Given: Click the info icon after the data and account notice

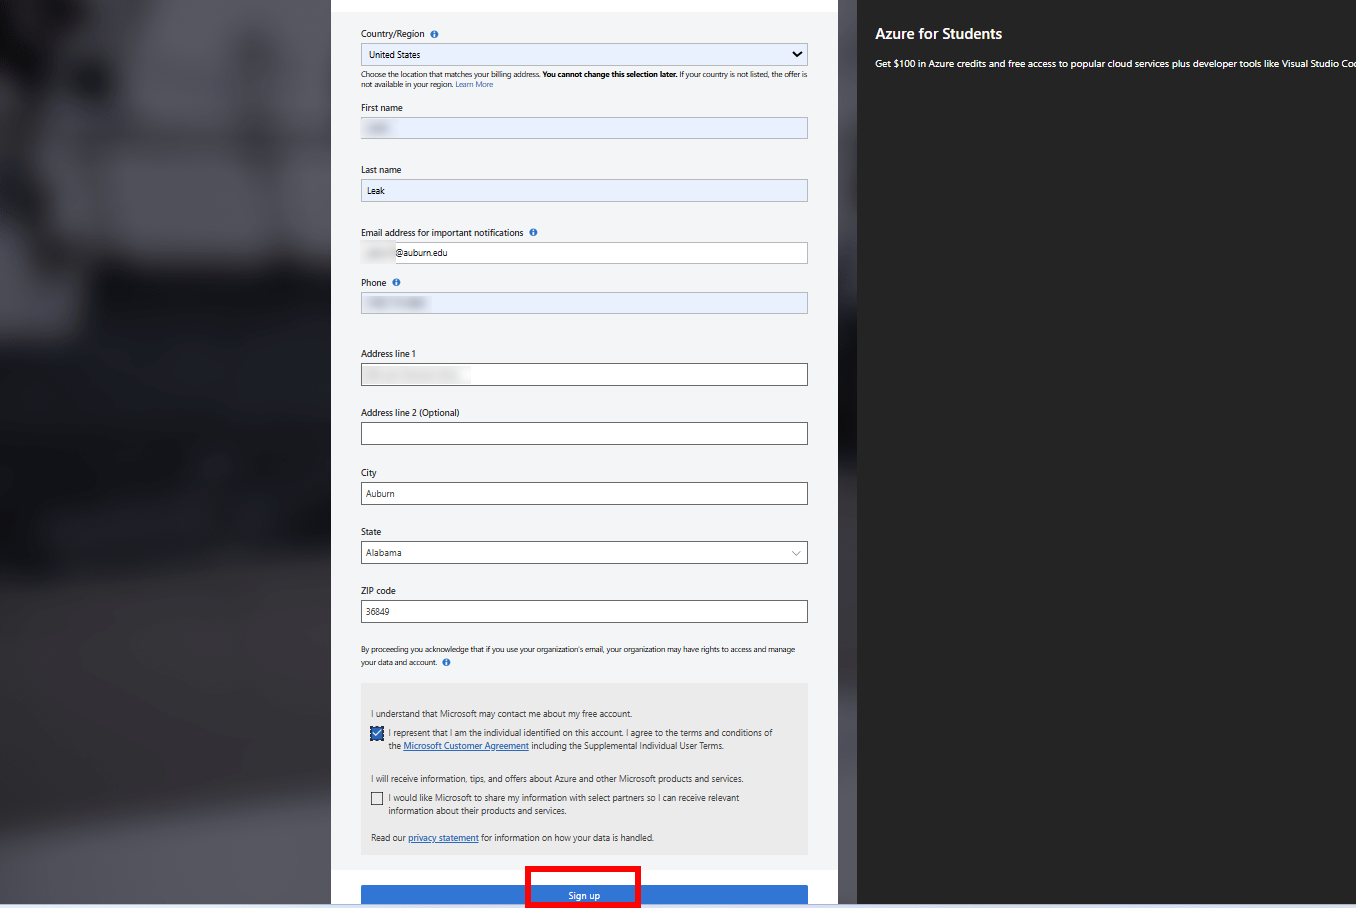Looking at the screenshot, I should pyautogui.click(x=446, y=662).
